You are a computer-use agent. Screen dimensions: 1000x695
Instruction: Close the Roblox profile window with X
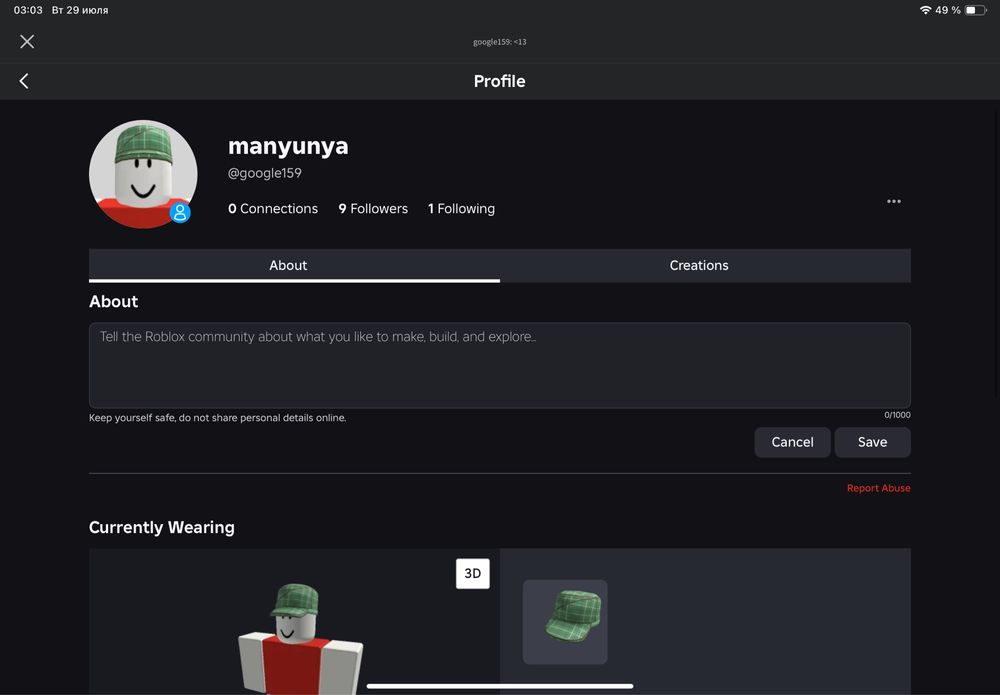point(27,41)
